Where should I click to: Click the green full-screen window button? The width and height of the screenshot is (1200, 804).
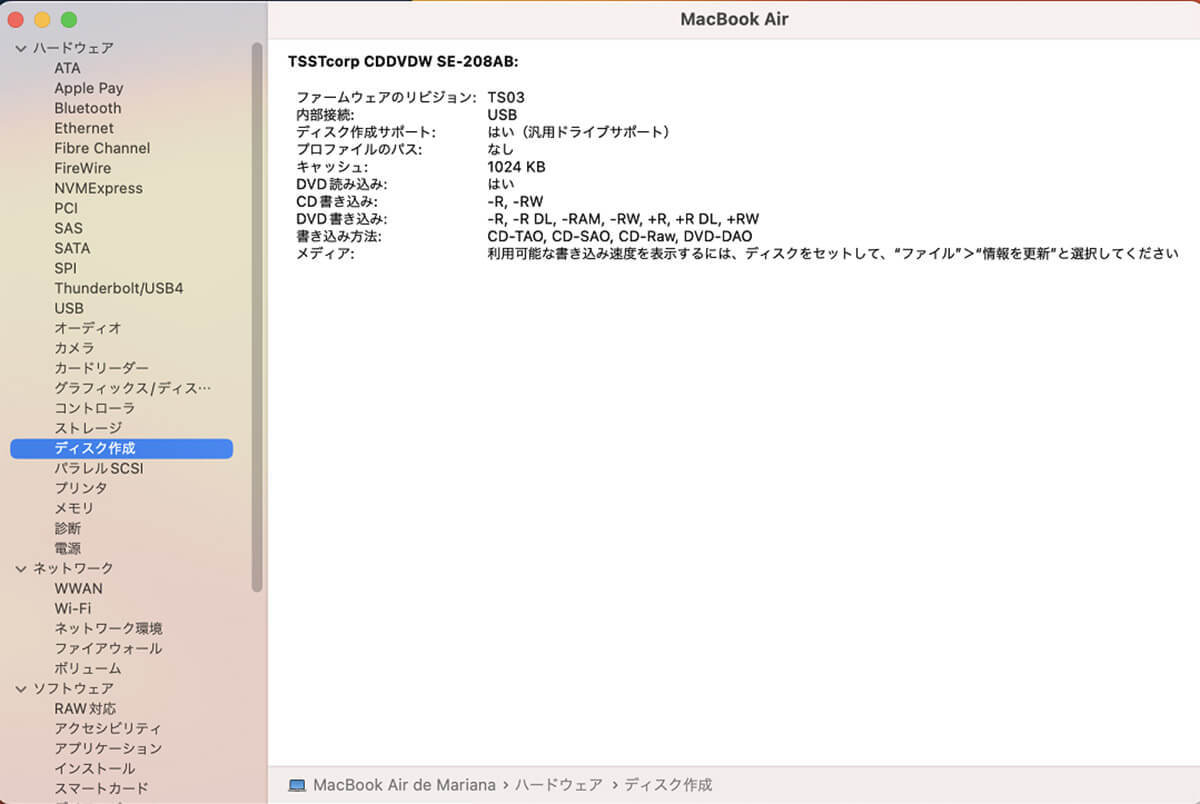[x=69, y=20]
